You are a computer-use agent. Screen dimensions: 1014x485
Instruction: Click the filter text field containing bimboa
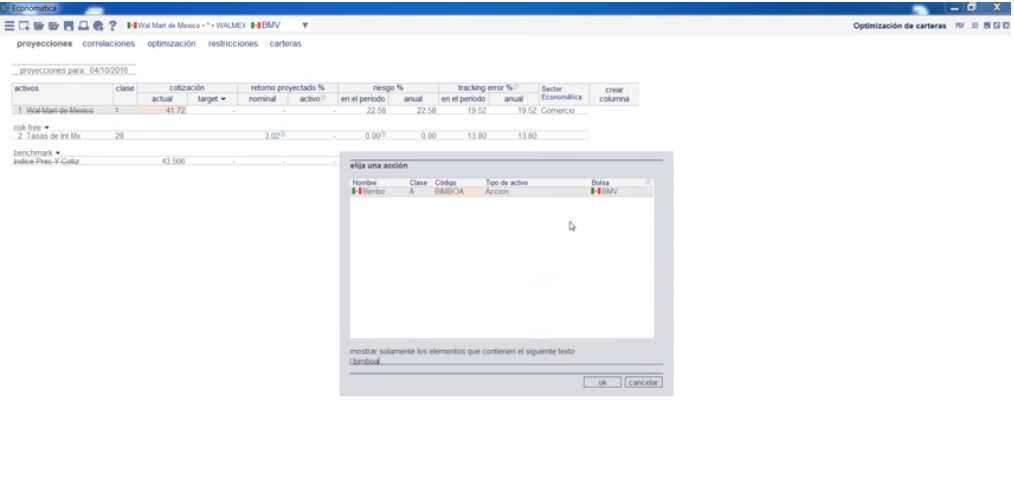500,361
